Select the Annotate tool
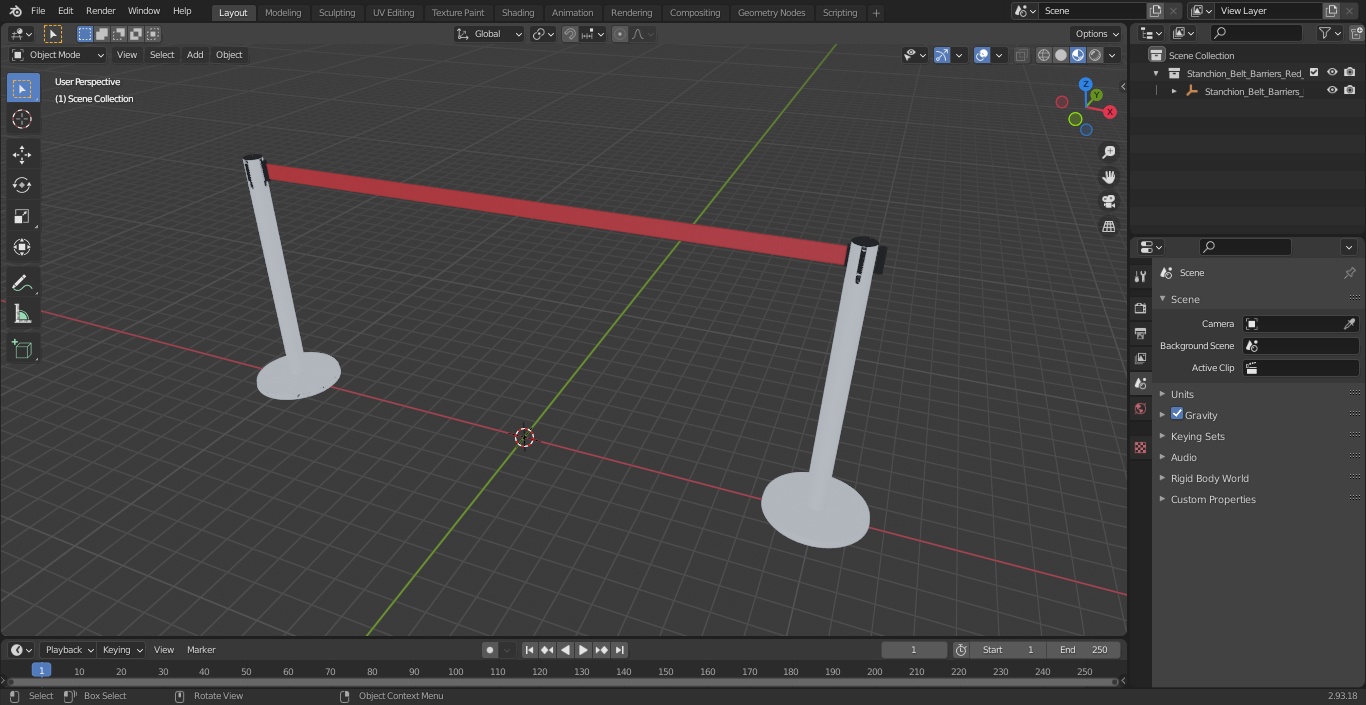Image resolution: width=1366 pixels, height=705 pixels. point(22,284)
